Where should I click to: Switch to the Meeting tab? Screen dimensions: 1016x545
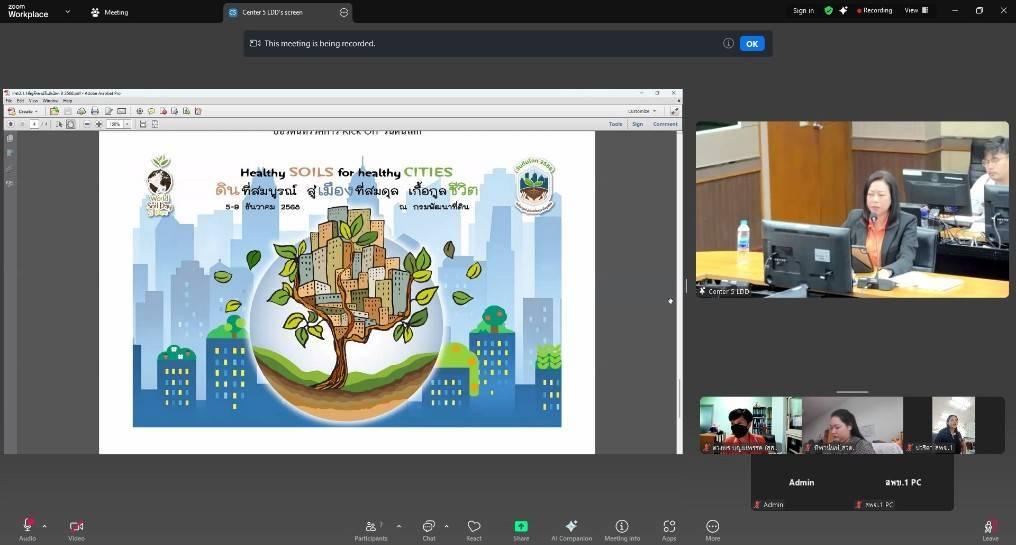click(110, 12)
